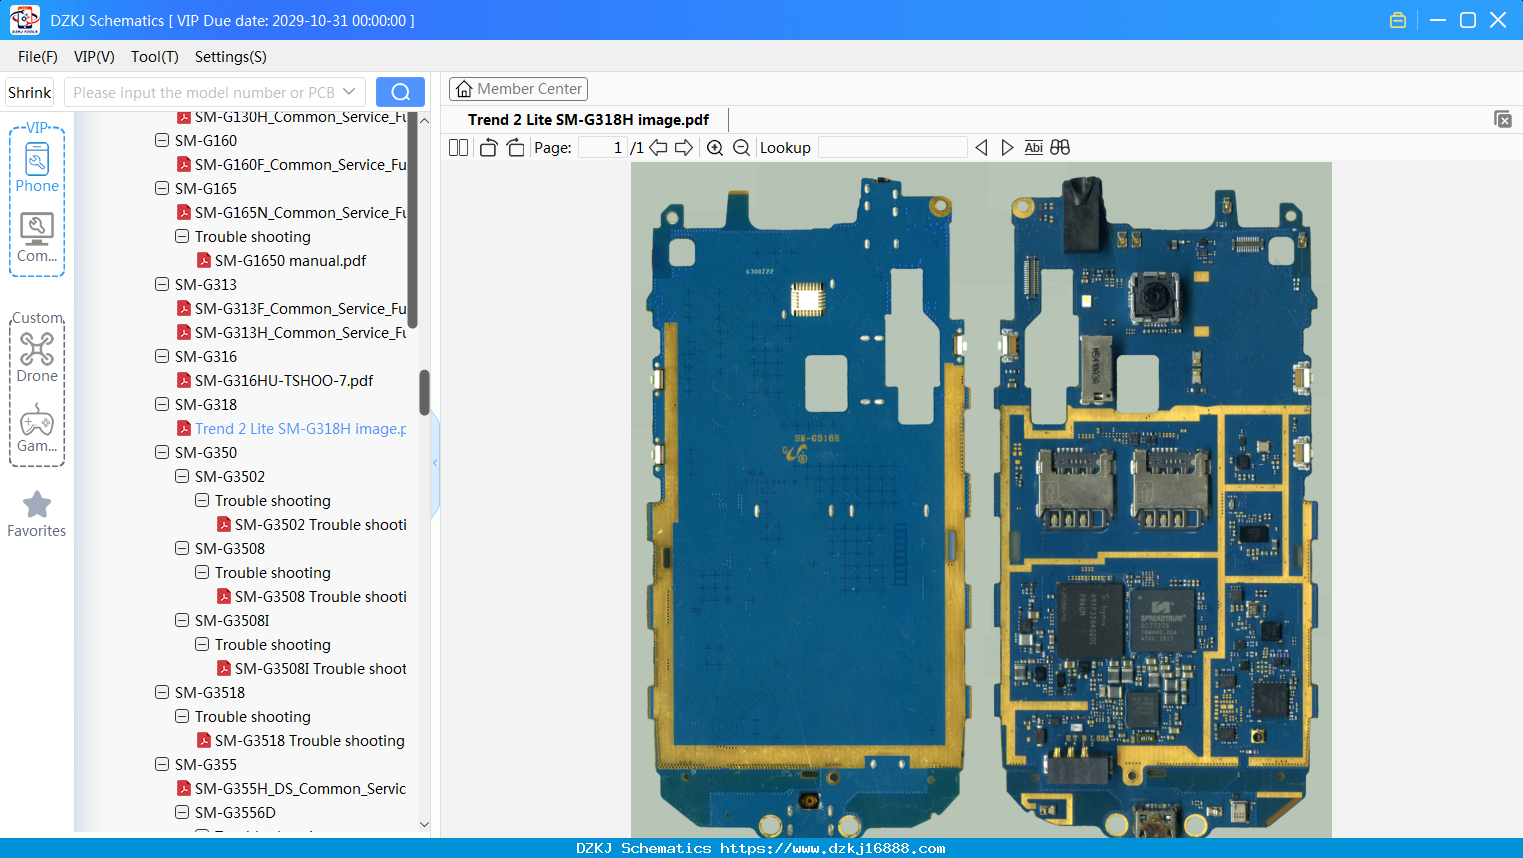
Task: Rotate the page clockwise
Action: tap(515, 148)
